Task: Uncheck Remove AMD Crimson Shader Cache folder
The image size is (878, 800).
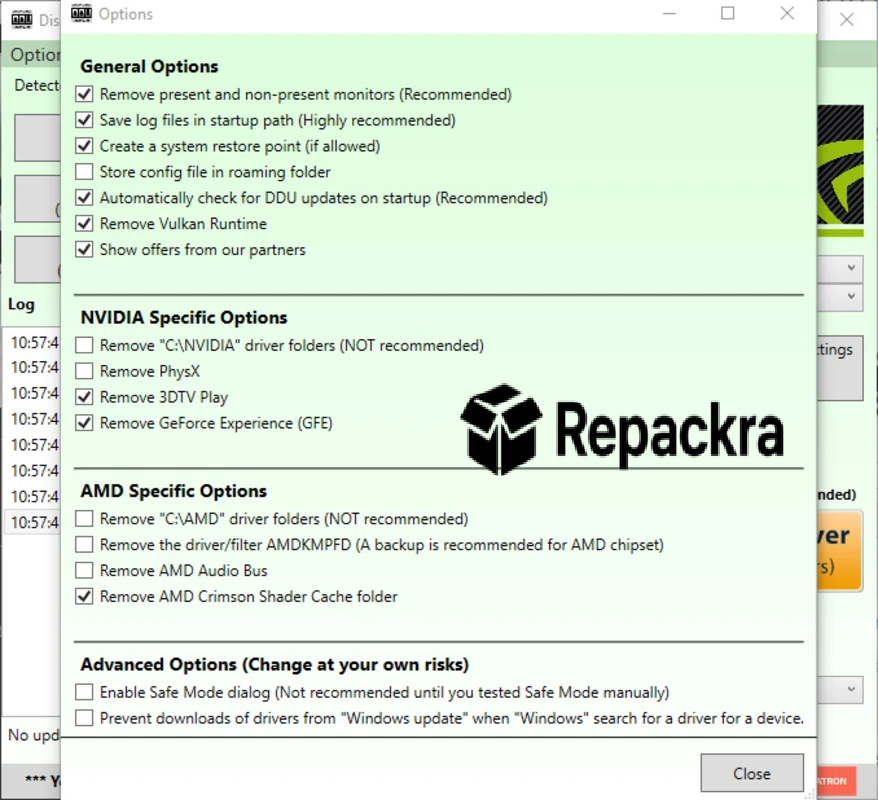Action: [x=84, y=596]
